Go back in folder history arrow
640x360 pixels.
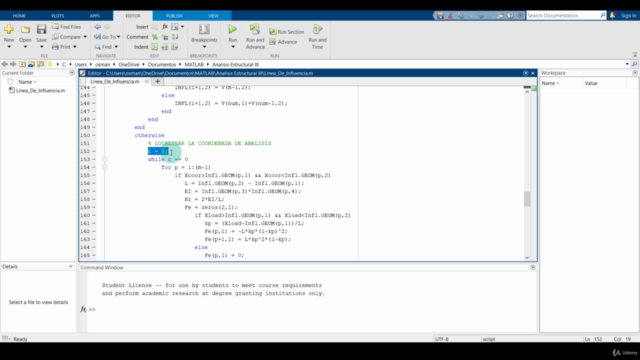(x=4, y=64)
